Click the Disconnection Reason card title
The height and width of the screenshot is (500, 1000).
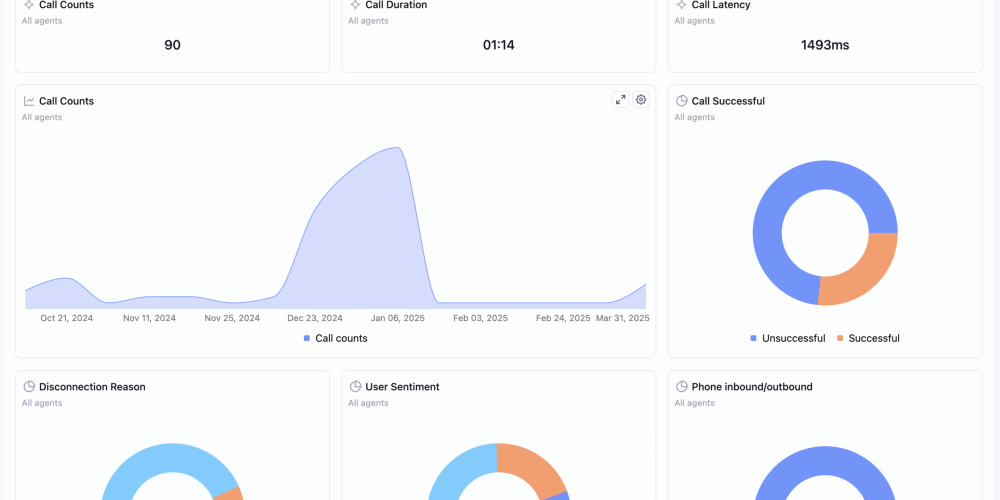pos(92,386)
